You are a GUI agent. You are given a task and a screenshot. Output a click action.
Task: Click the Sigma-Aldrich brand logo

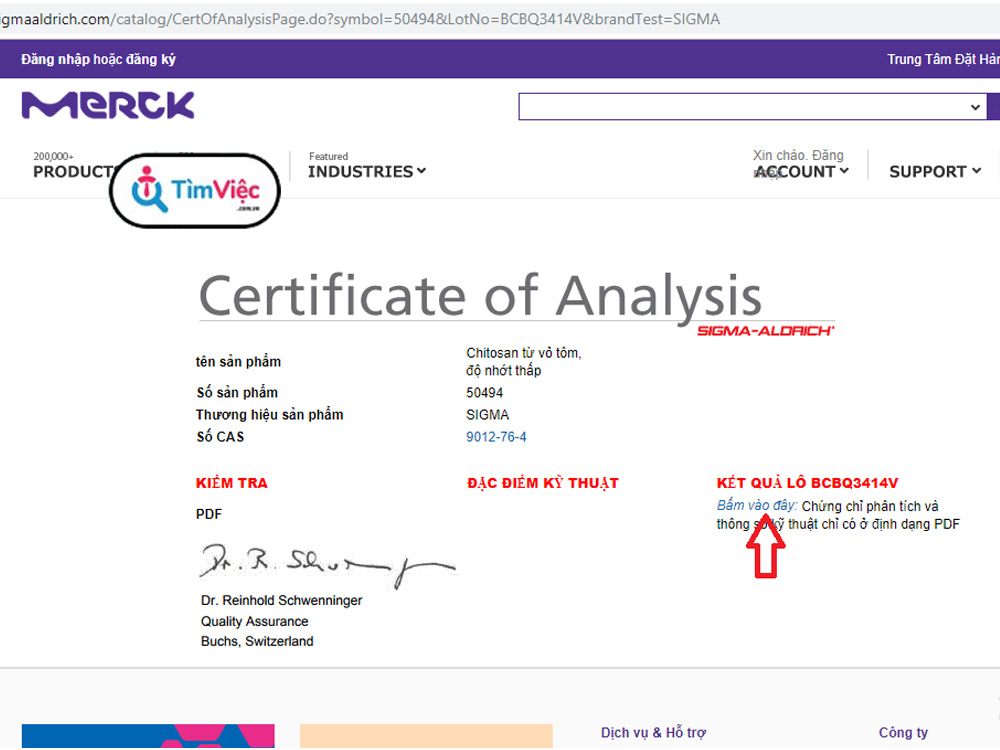click(x=765, y=330)
